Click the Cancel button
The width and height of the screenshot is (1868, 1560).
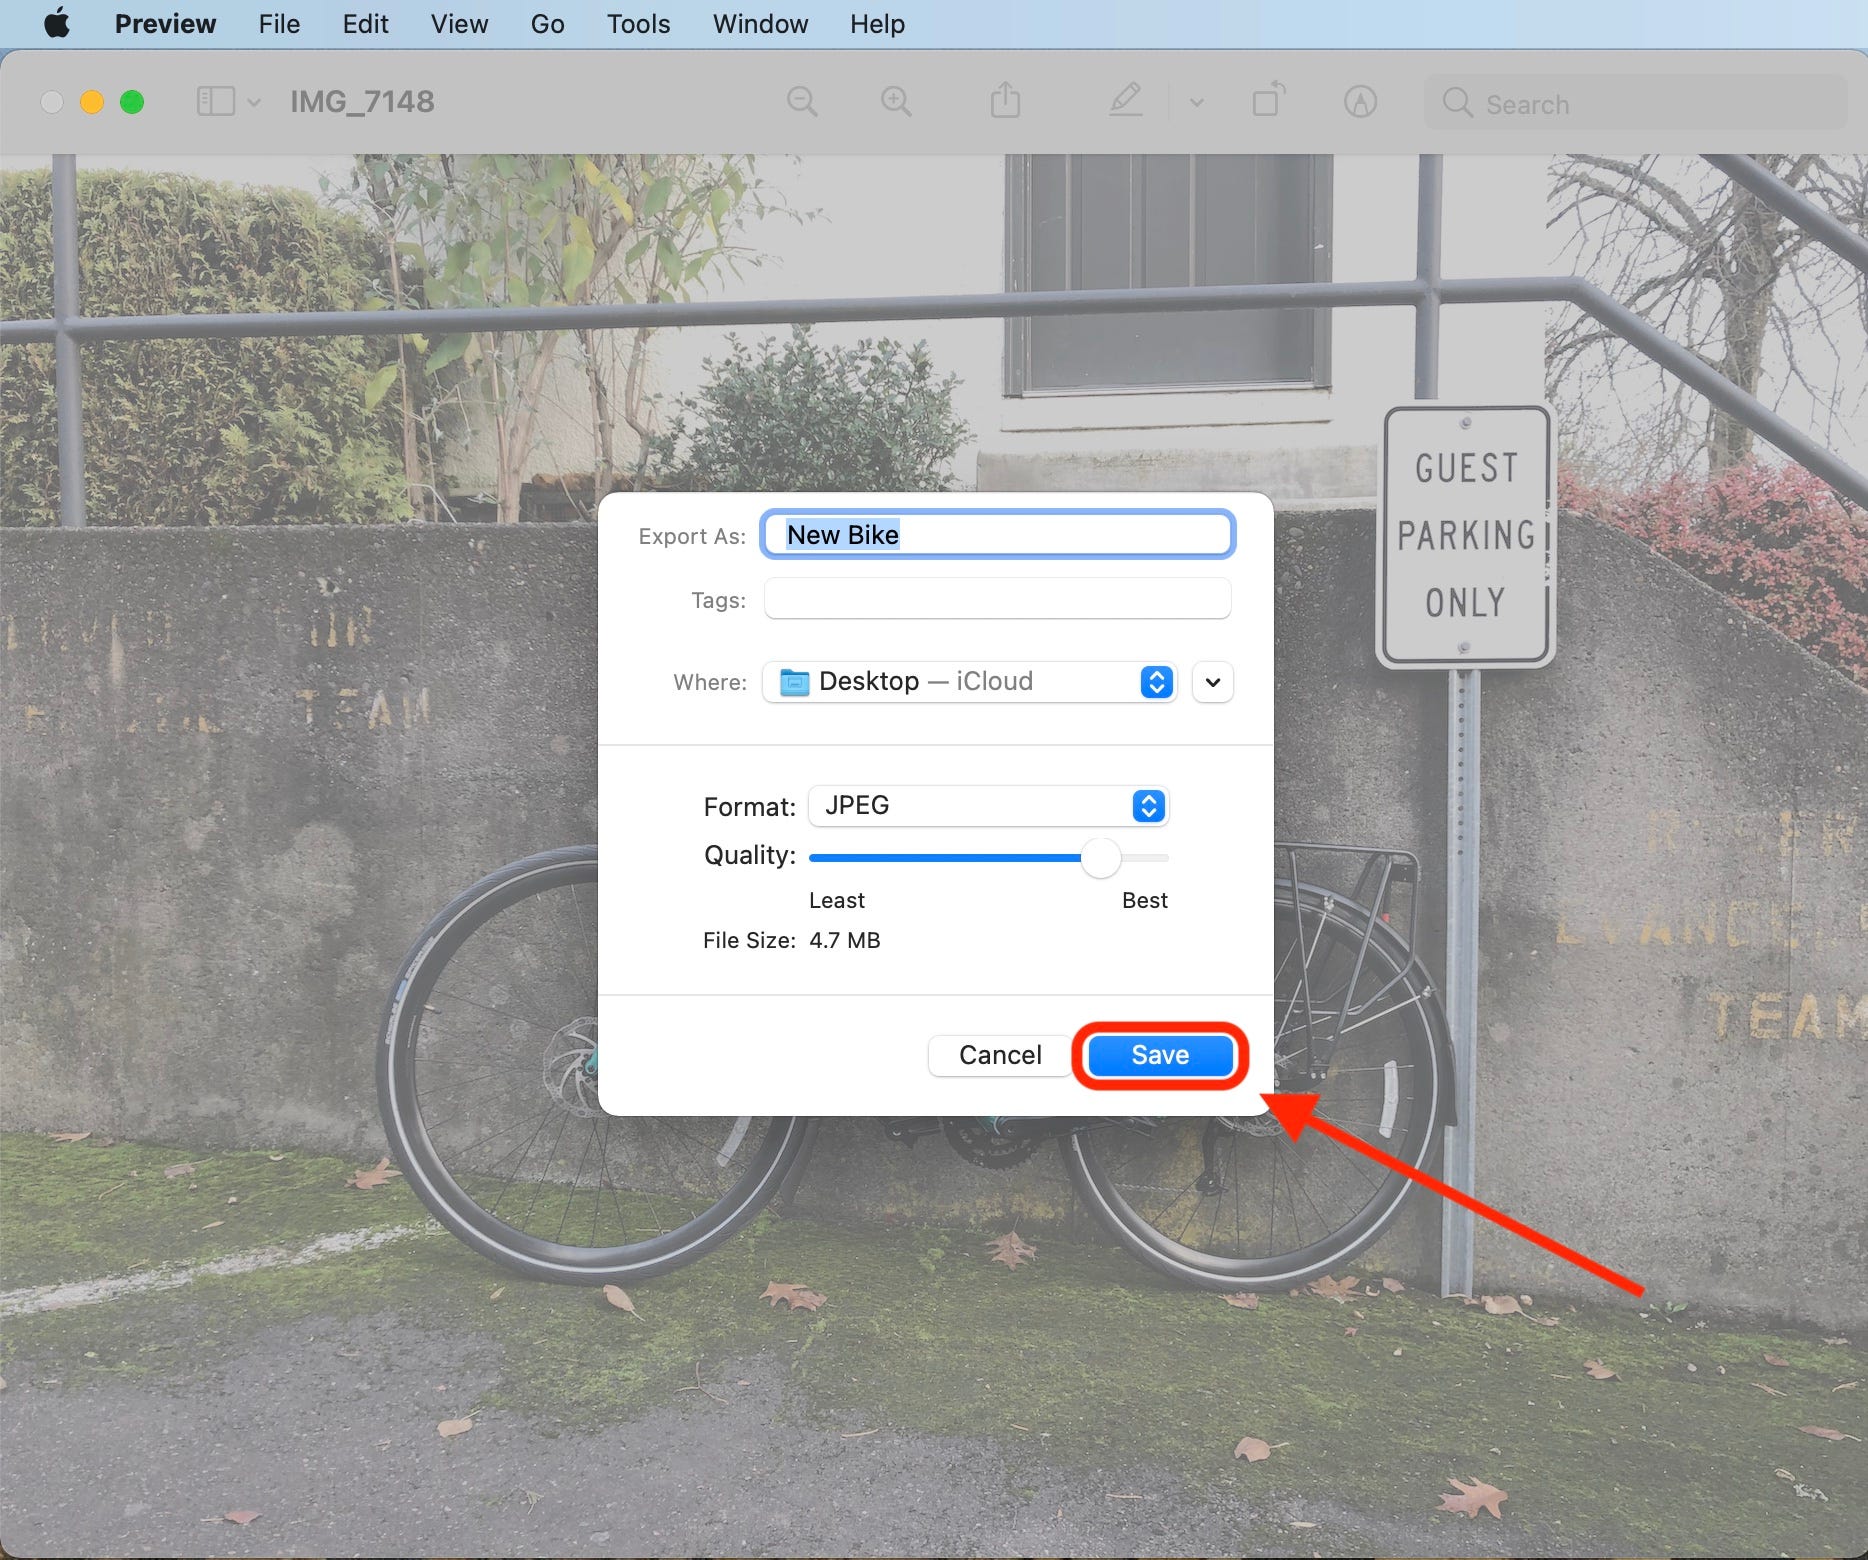[999, 1055]
